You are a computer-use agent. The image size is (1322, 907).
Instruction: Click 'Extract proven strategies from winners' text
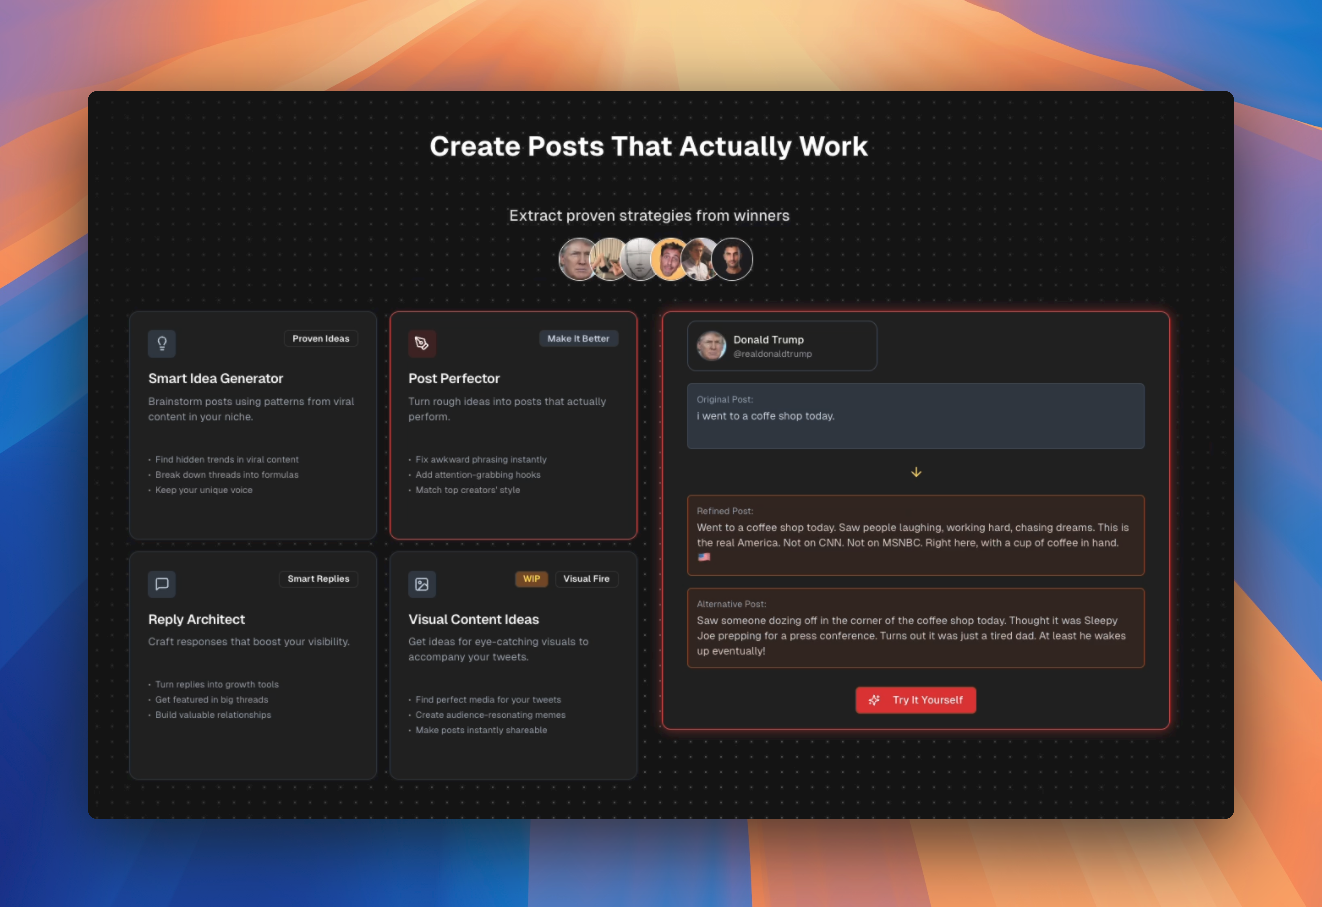[x=649, y=215]
